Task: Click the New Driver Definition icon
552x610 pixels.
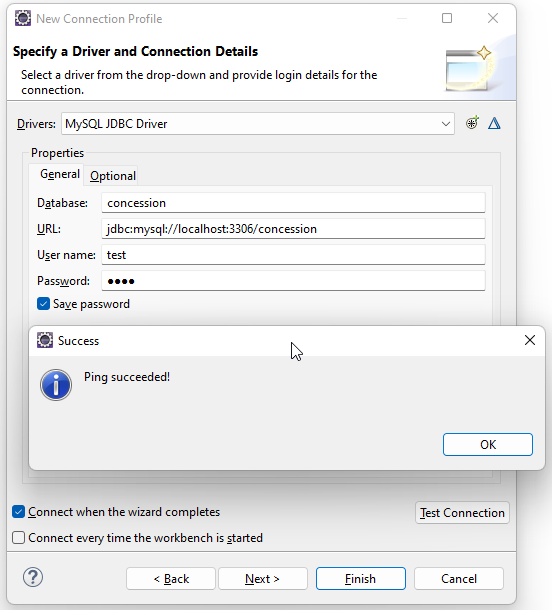Action: coord(472,123)
